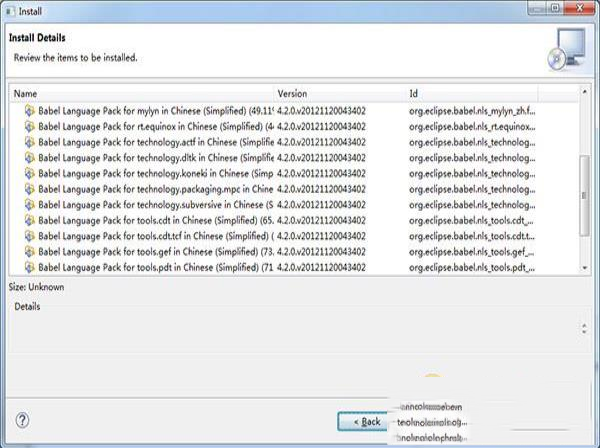Click the rt.equinox language pack icon
The image size is (600, 448).
pos(30,127)
